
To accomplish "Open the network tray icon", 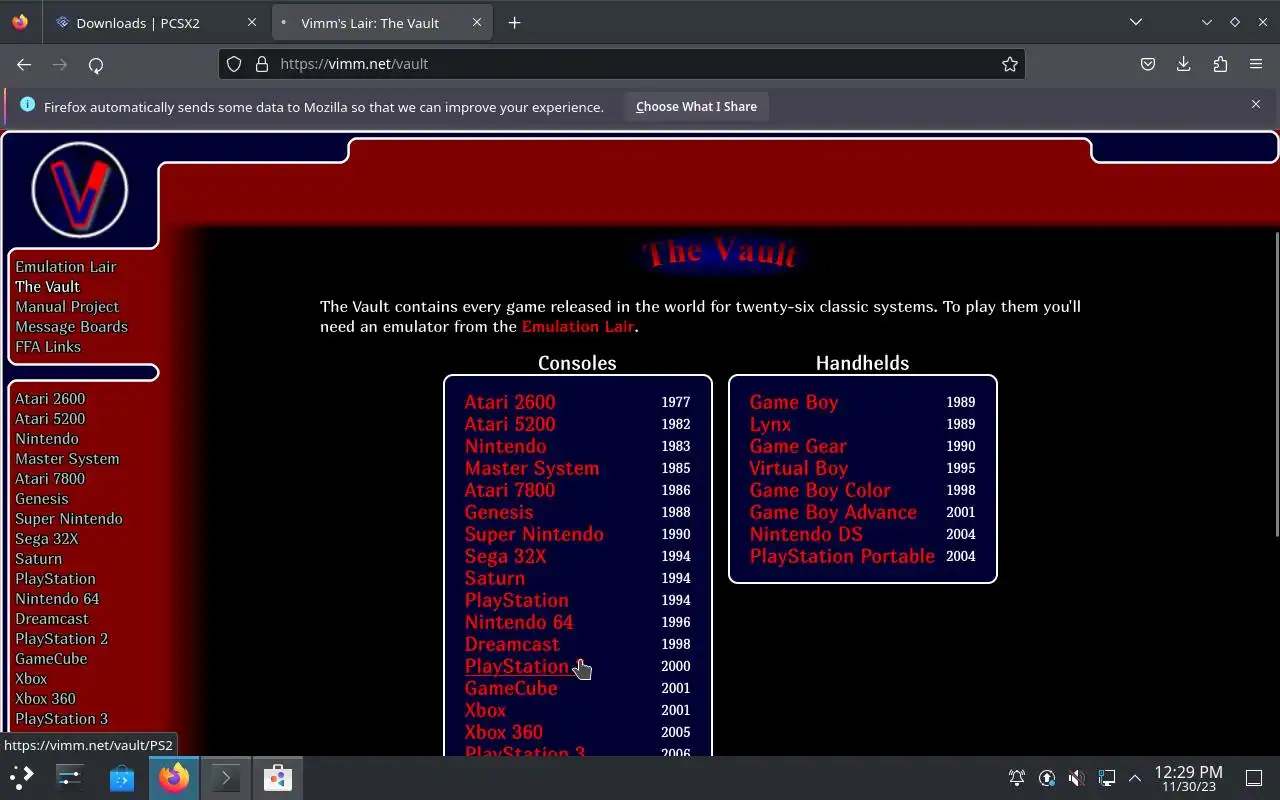I will tap(1106, 778).
